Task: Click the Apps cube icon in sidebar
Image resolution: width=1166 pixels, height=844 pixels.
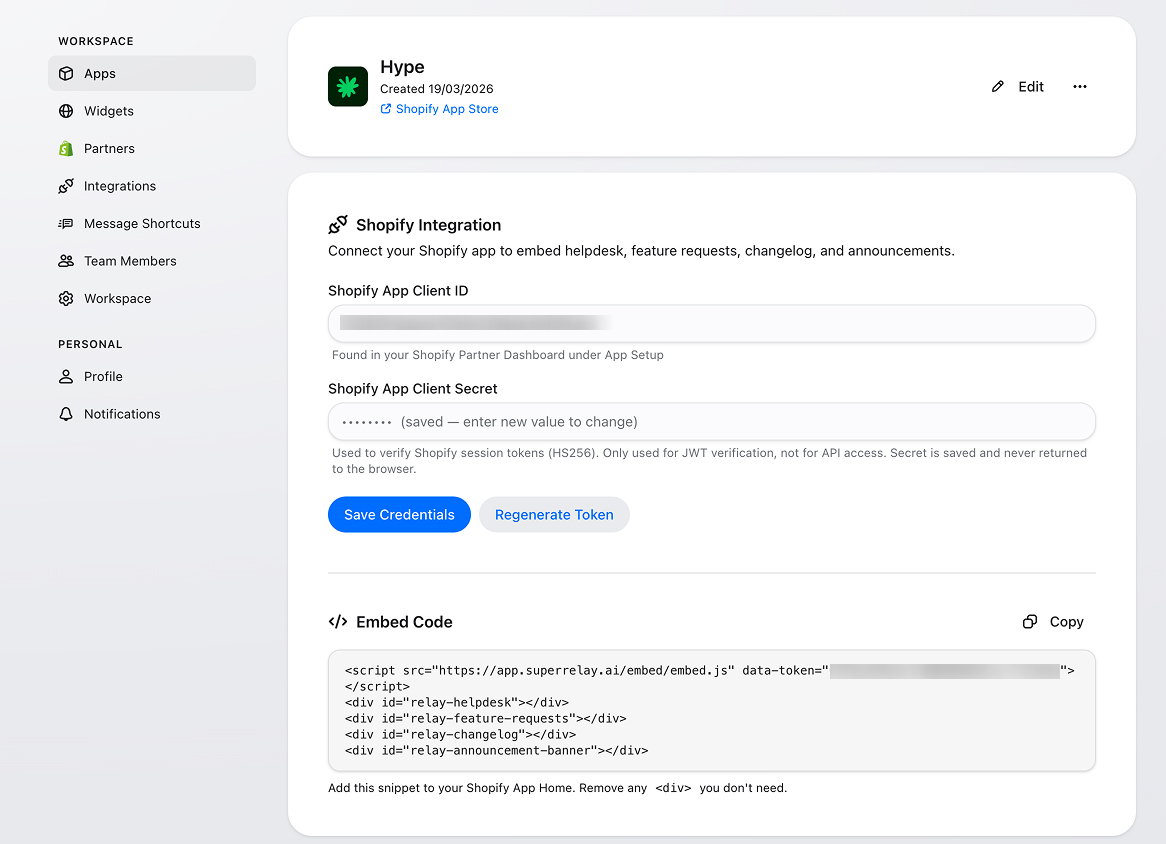Action: coord(66,74)
